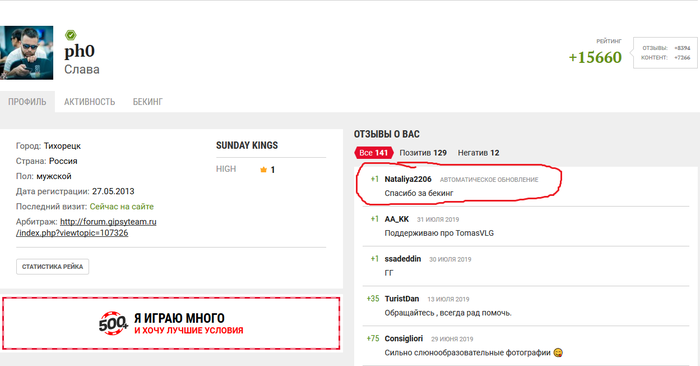Click the country value Россия
The height and width of the screenshot is (366, 700).
63,161
